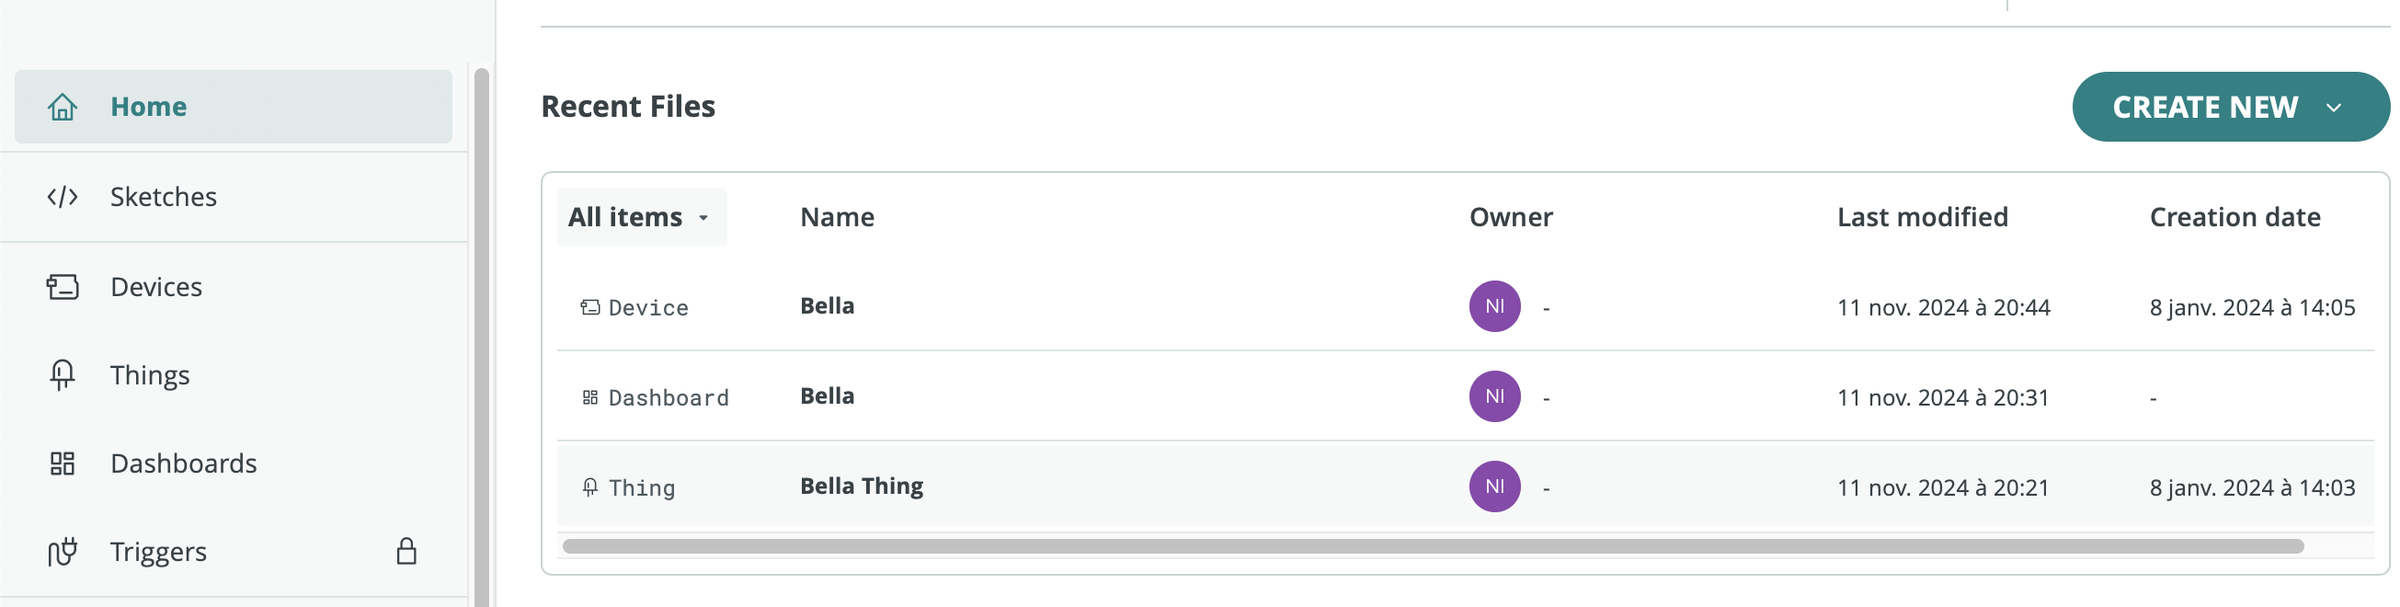Select the Devices board icon in sidebar
The image size is (2400, 607).
point(62,287)
